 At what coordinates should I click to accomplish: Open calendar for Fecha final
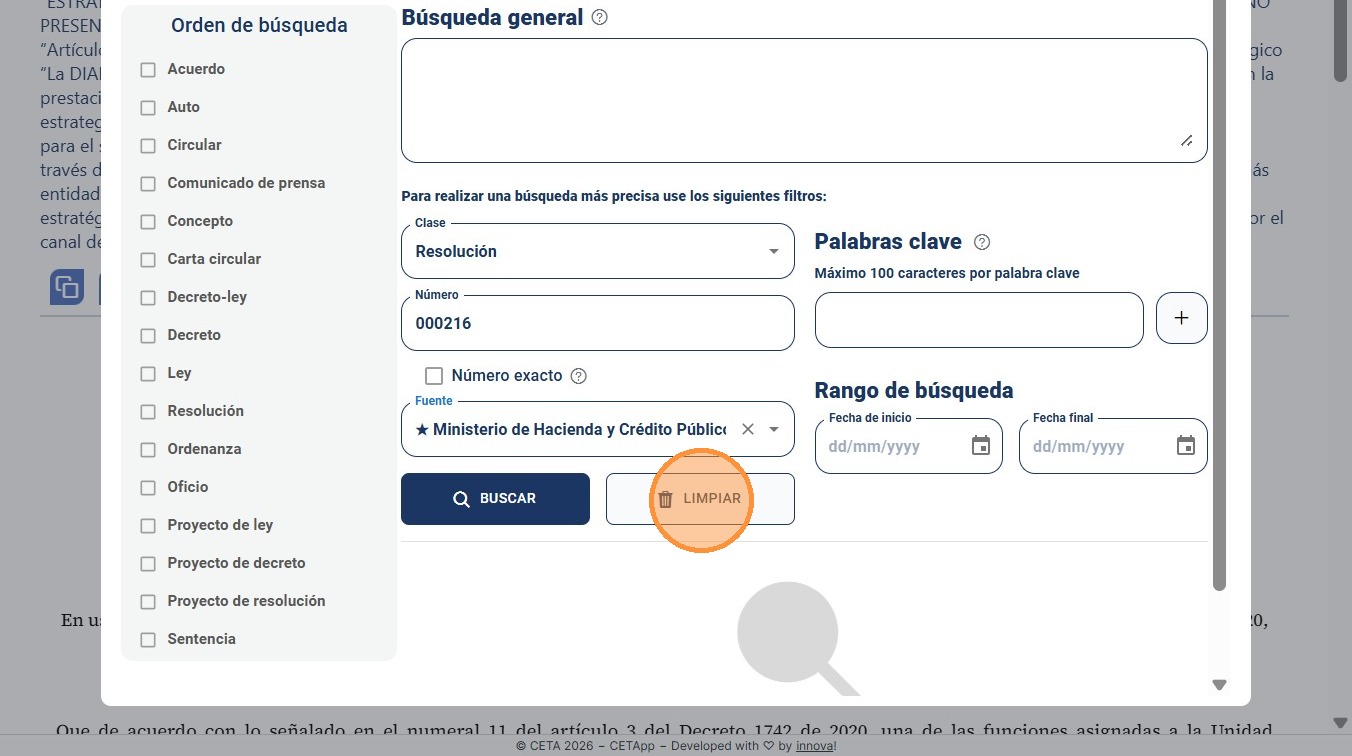pyautogui.click(x=1186, y=446)
